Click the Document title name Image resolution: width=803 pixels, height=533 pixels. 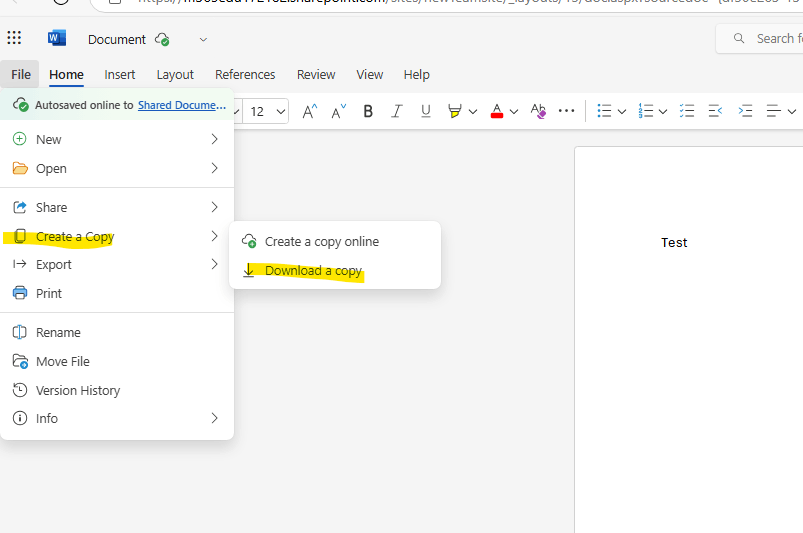117,39
